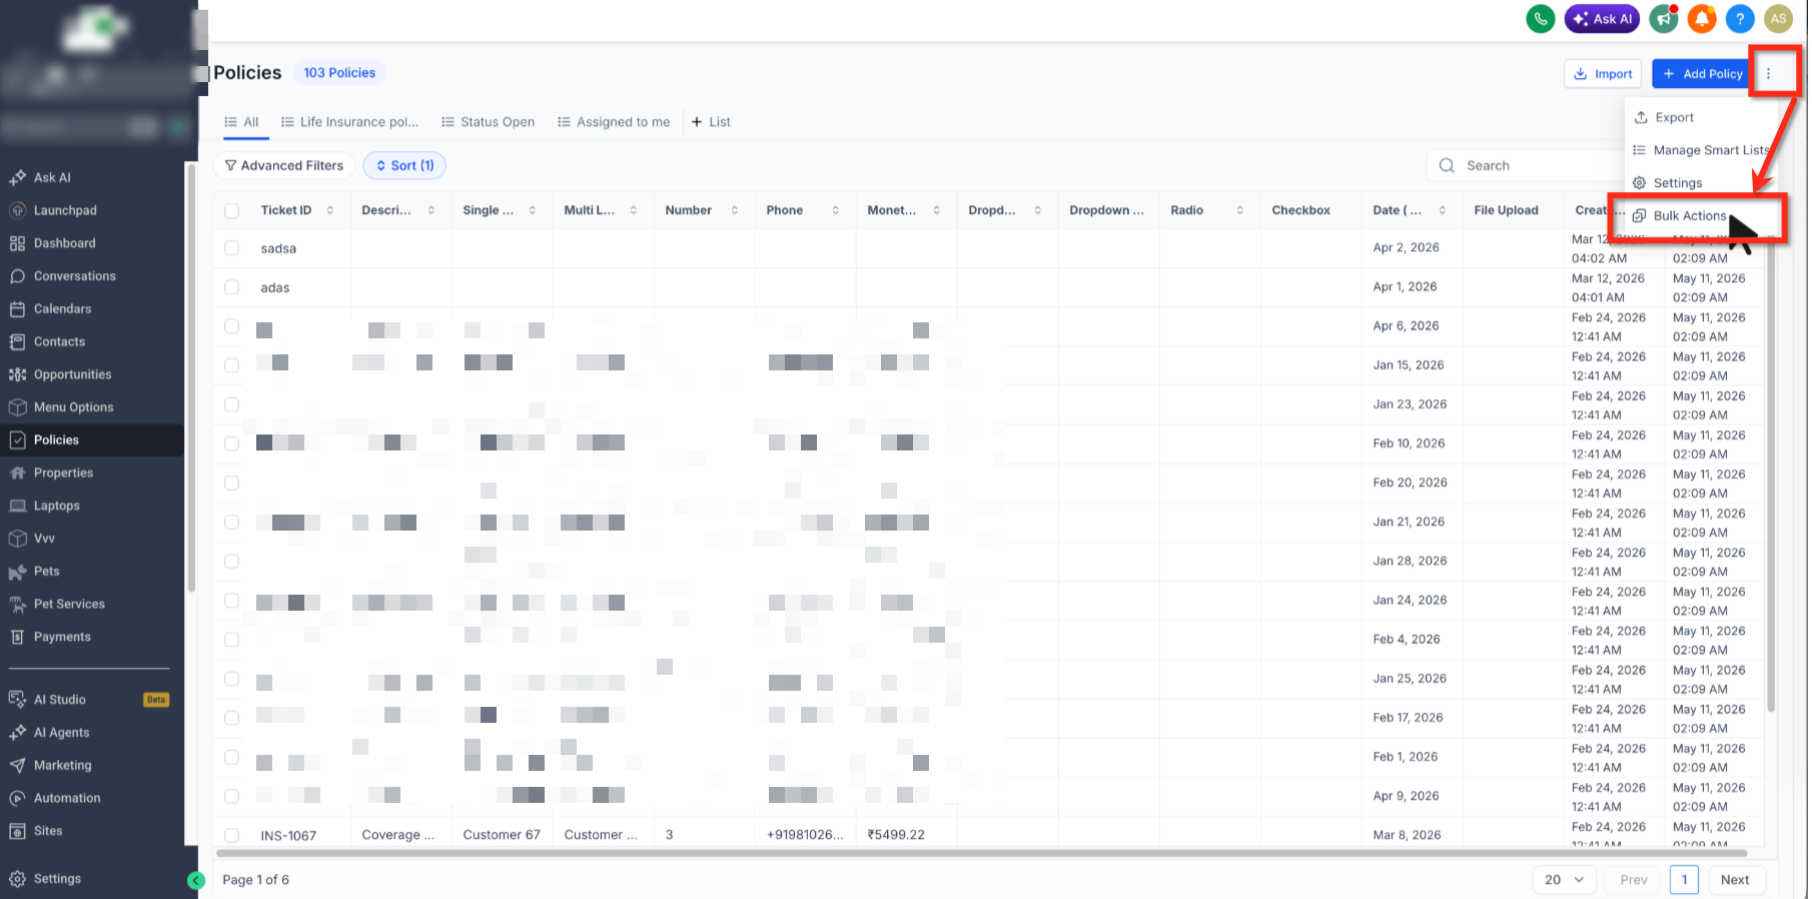Check the Feb 10, 2026 row checkbox
1812x899 pixels.
[232, 443]
